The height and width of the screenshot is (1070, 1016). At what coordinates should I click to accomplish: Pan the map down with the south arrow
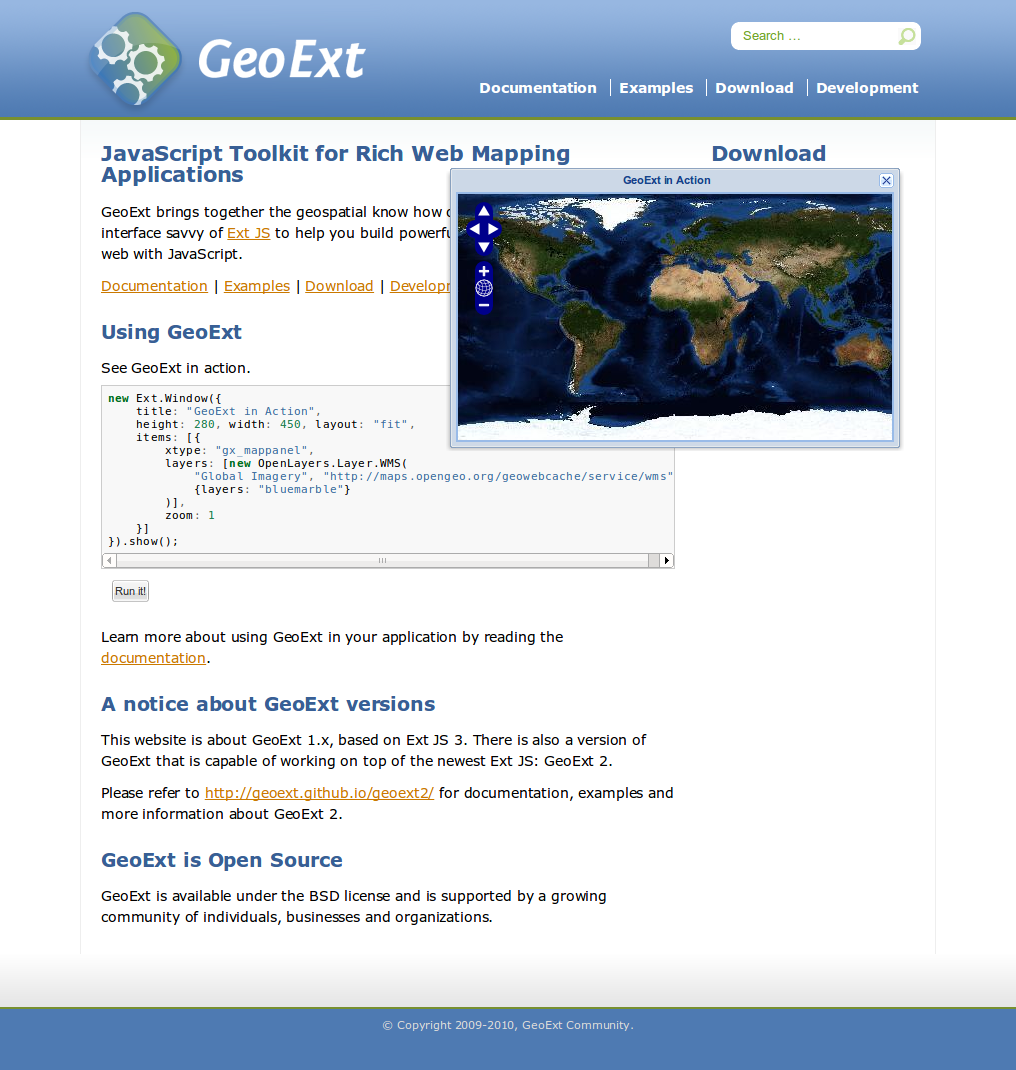point(484,247)
